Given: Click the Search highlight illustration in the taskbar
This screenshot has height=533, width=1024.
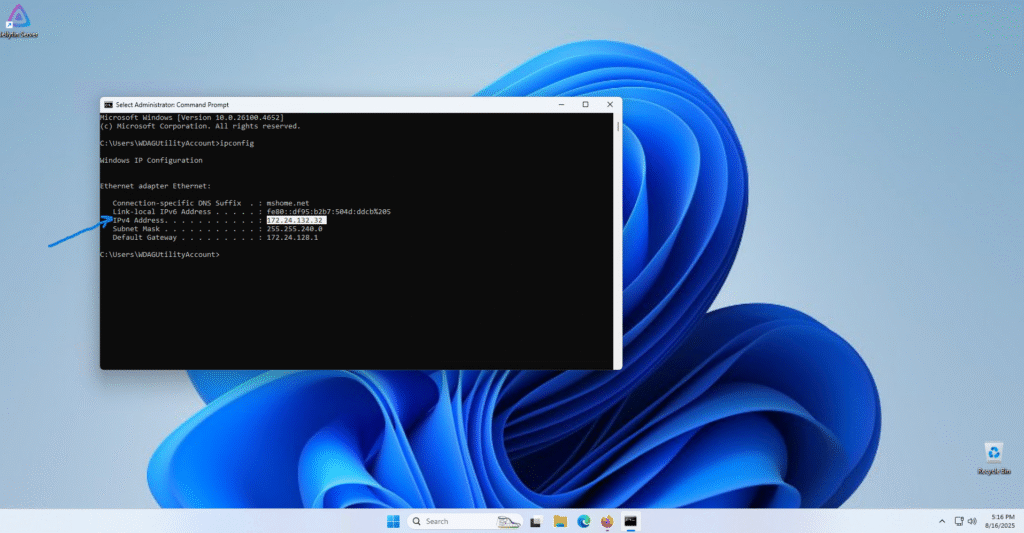Looking at the screenshot, I should 508,521.
